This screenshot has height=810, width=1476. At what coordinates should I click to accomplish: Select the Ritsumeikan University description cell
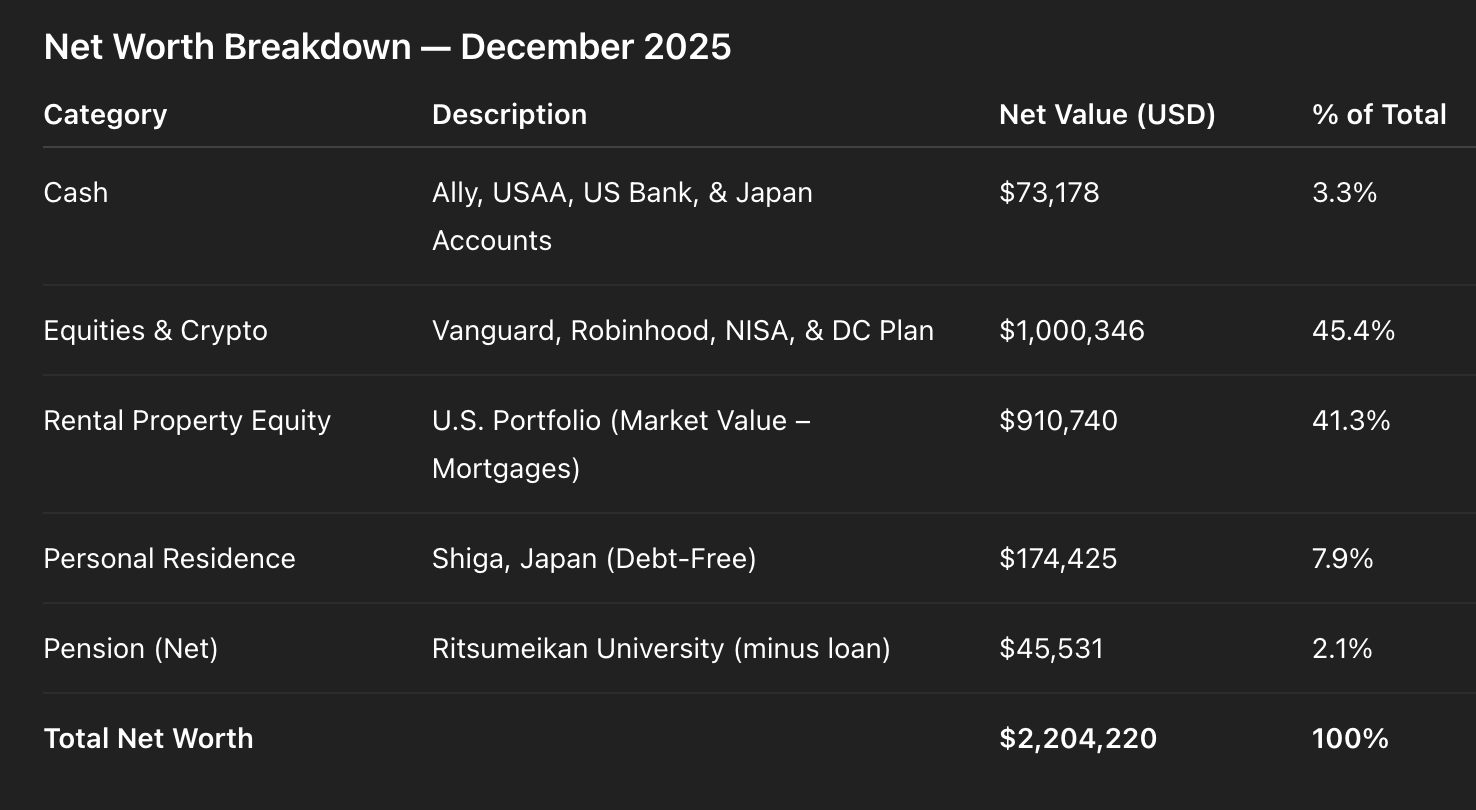(x=661, y=649)
